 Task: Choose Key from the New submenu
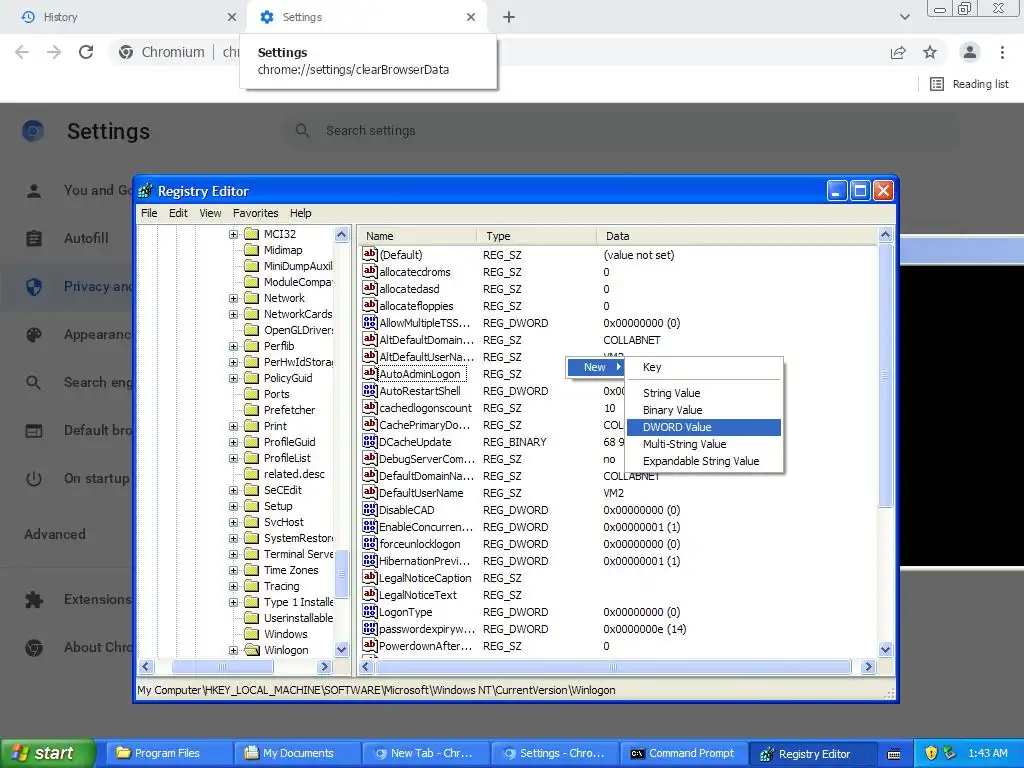click(703, 367)
